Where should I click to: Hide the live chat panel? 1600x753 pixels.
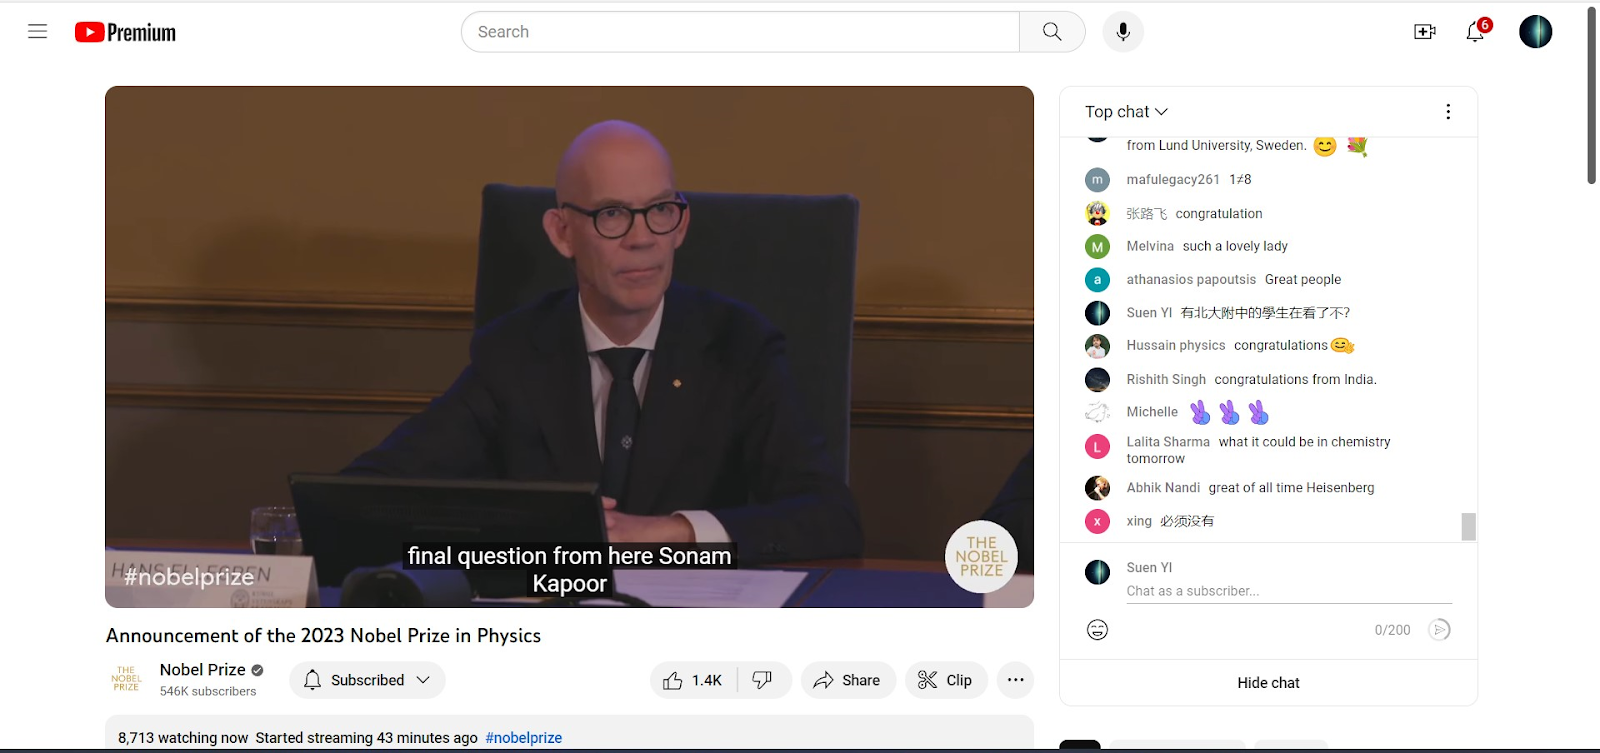click(1268, 683)
